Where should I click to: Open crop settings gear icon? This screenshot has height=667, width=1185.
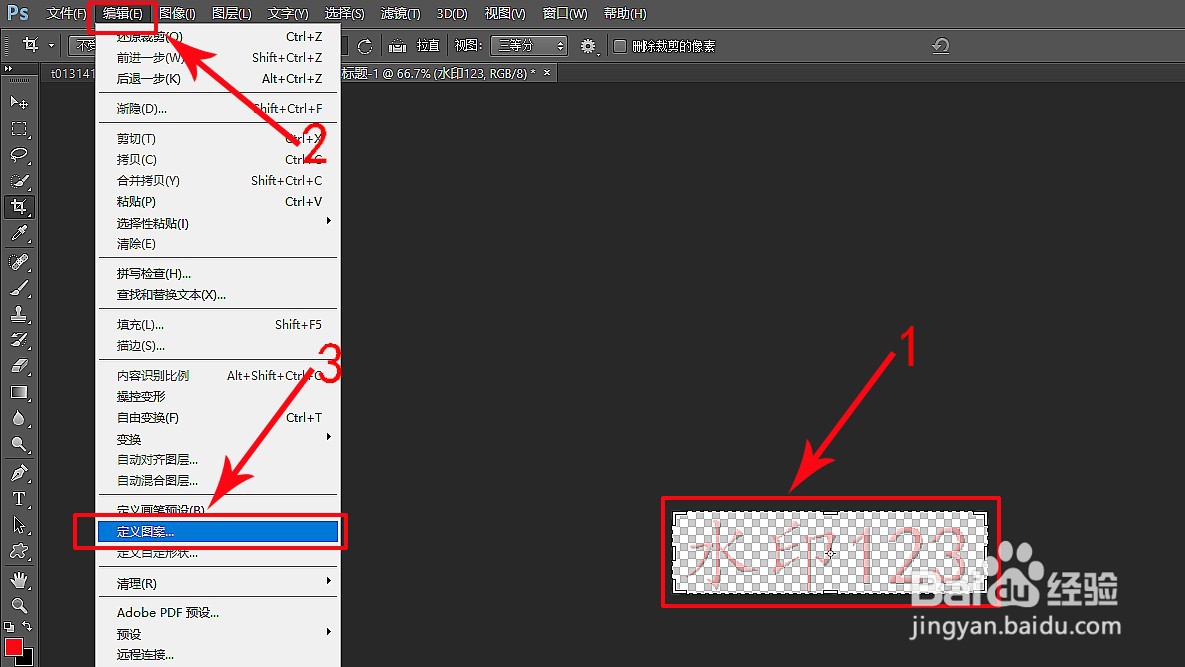(x=588, y=46)
